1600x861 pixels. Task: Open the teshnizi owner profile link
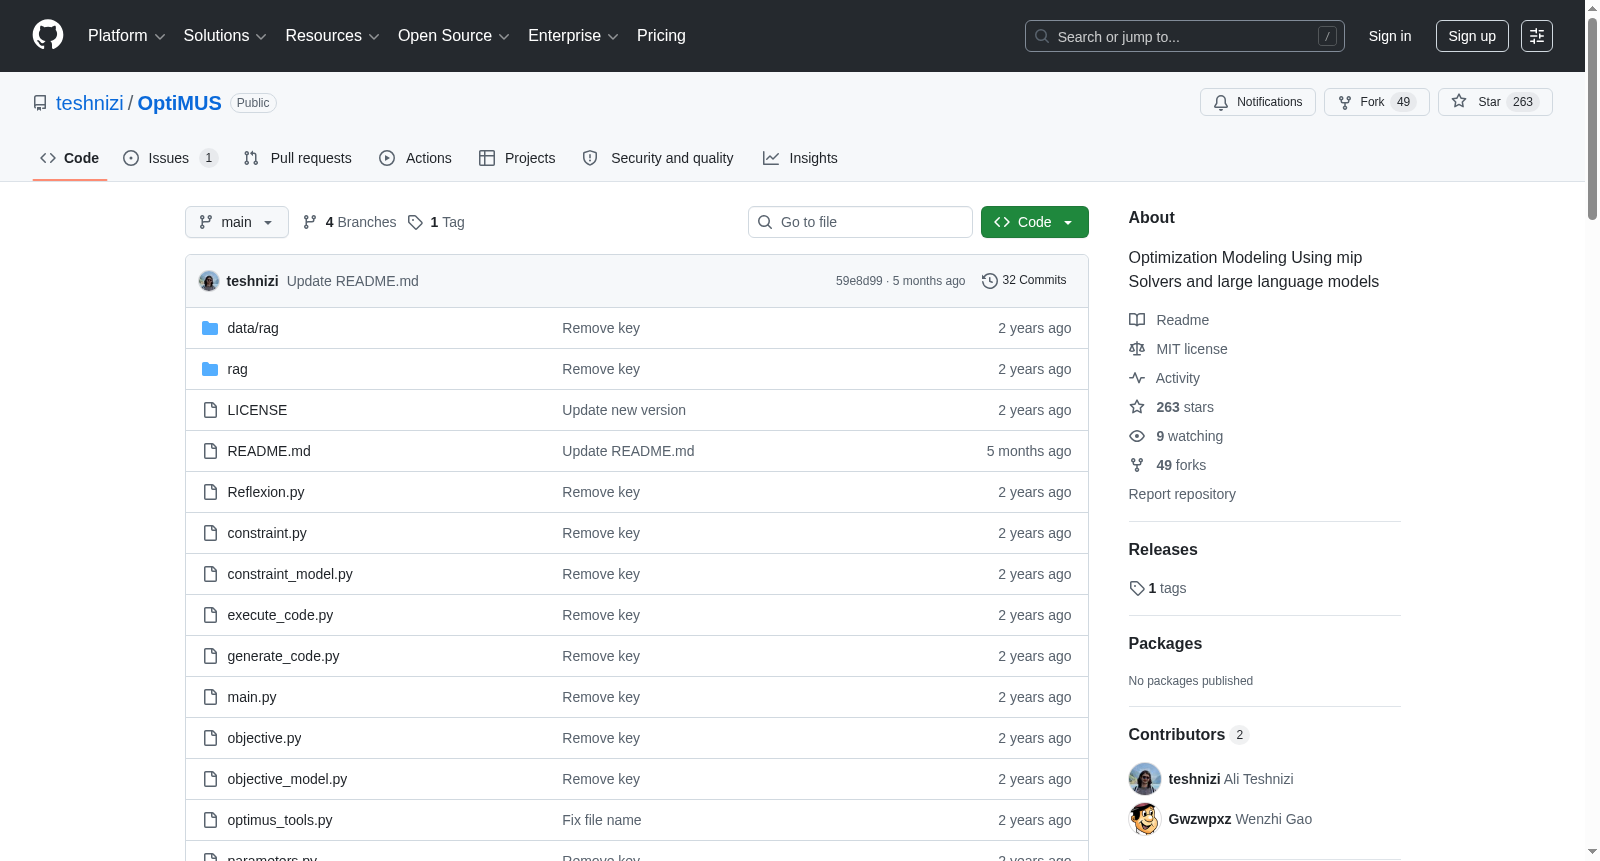click(90, 103)
